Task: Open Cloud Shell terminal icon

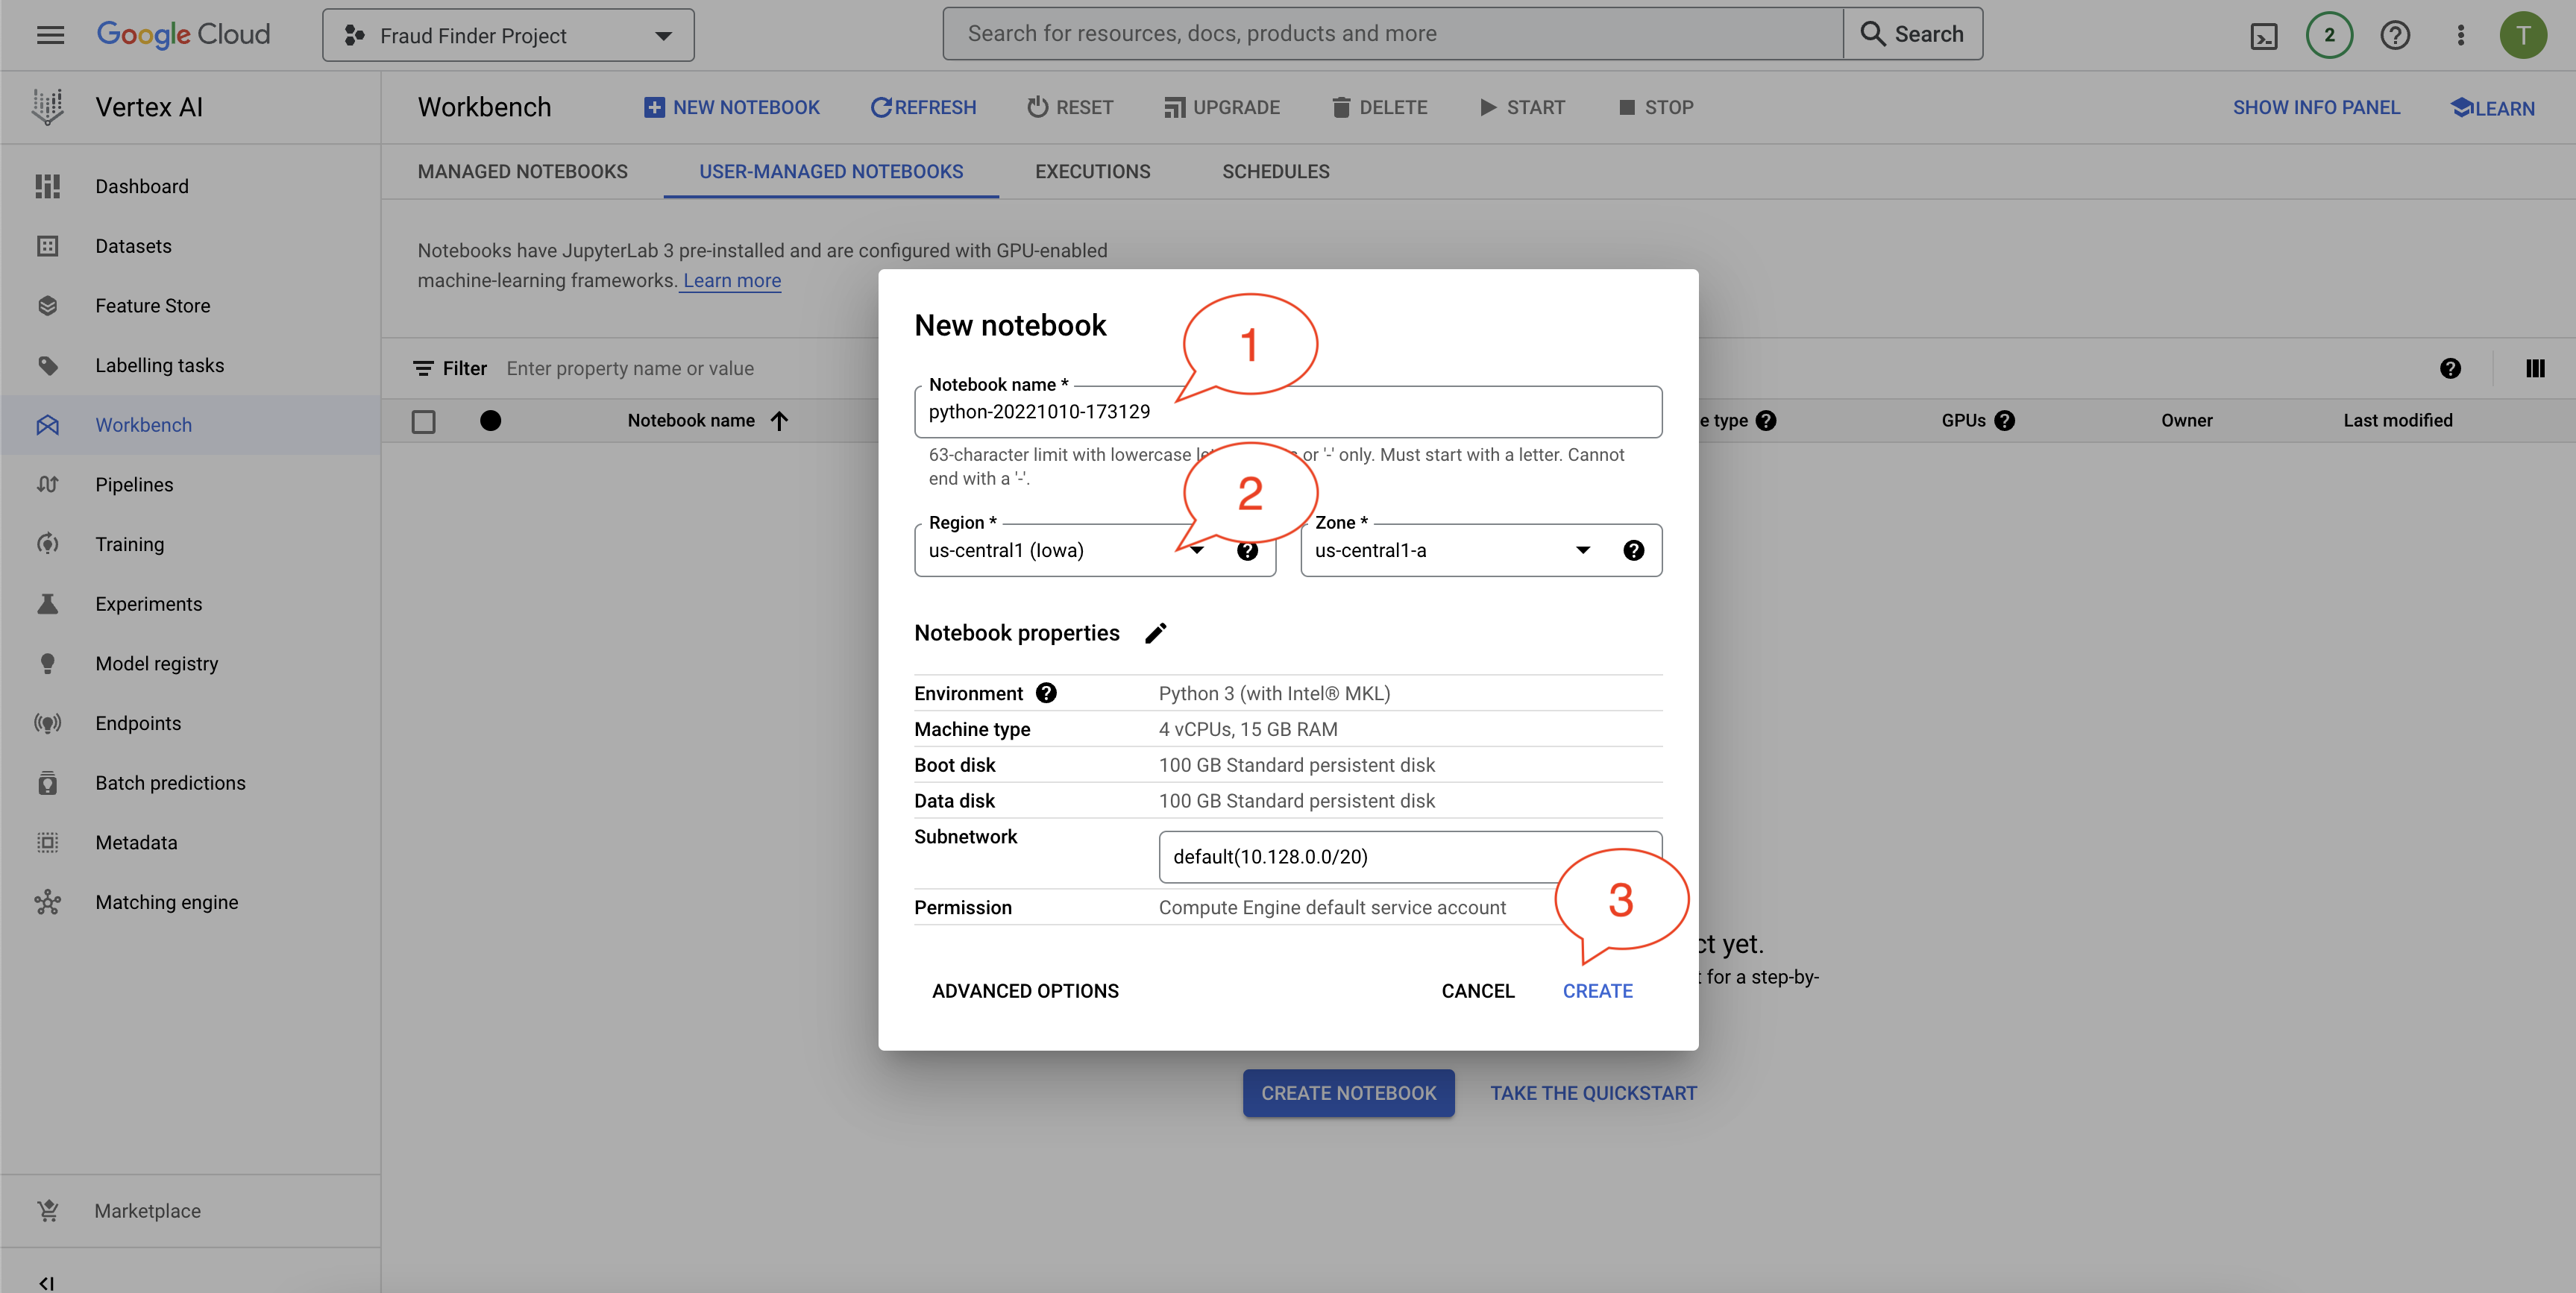Action: 2263,36
